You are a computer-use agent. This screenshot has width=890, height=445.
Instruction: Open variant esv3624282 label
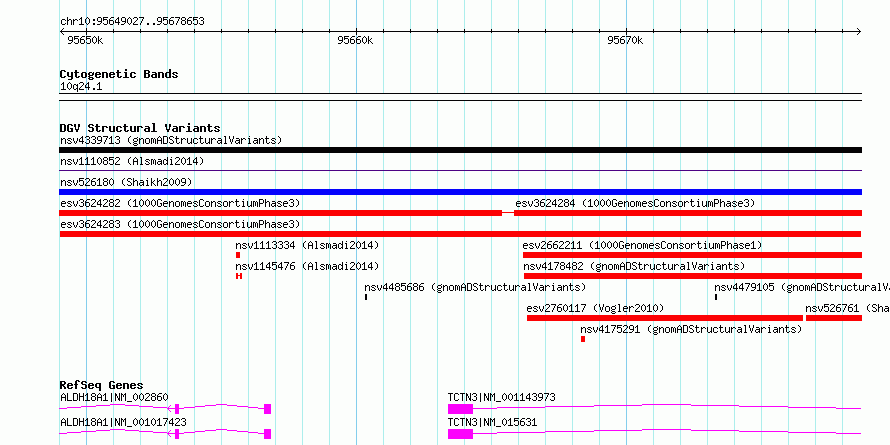tap(180, 203)
